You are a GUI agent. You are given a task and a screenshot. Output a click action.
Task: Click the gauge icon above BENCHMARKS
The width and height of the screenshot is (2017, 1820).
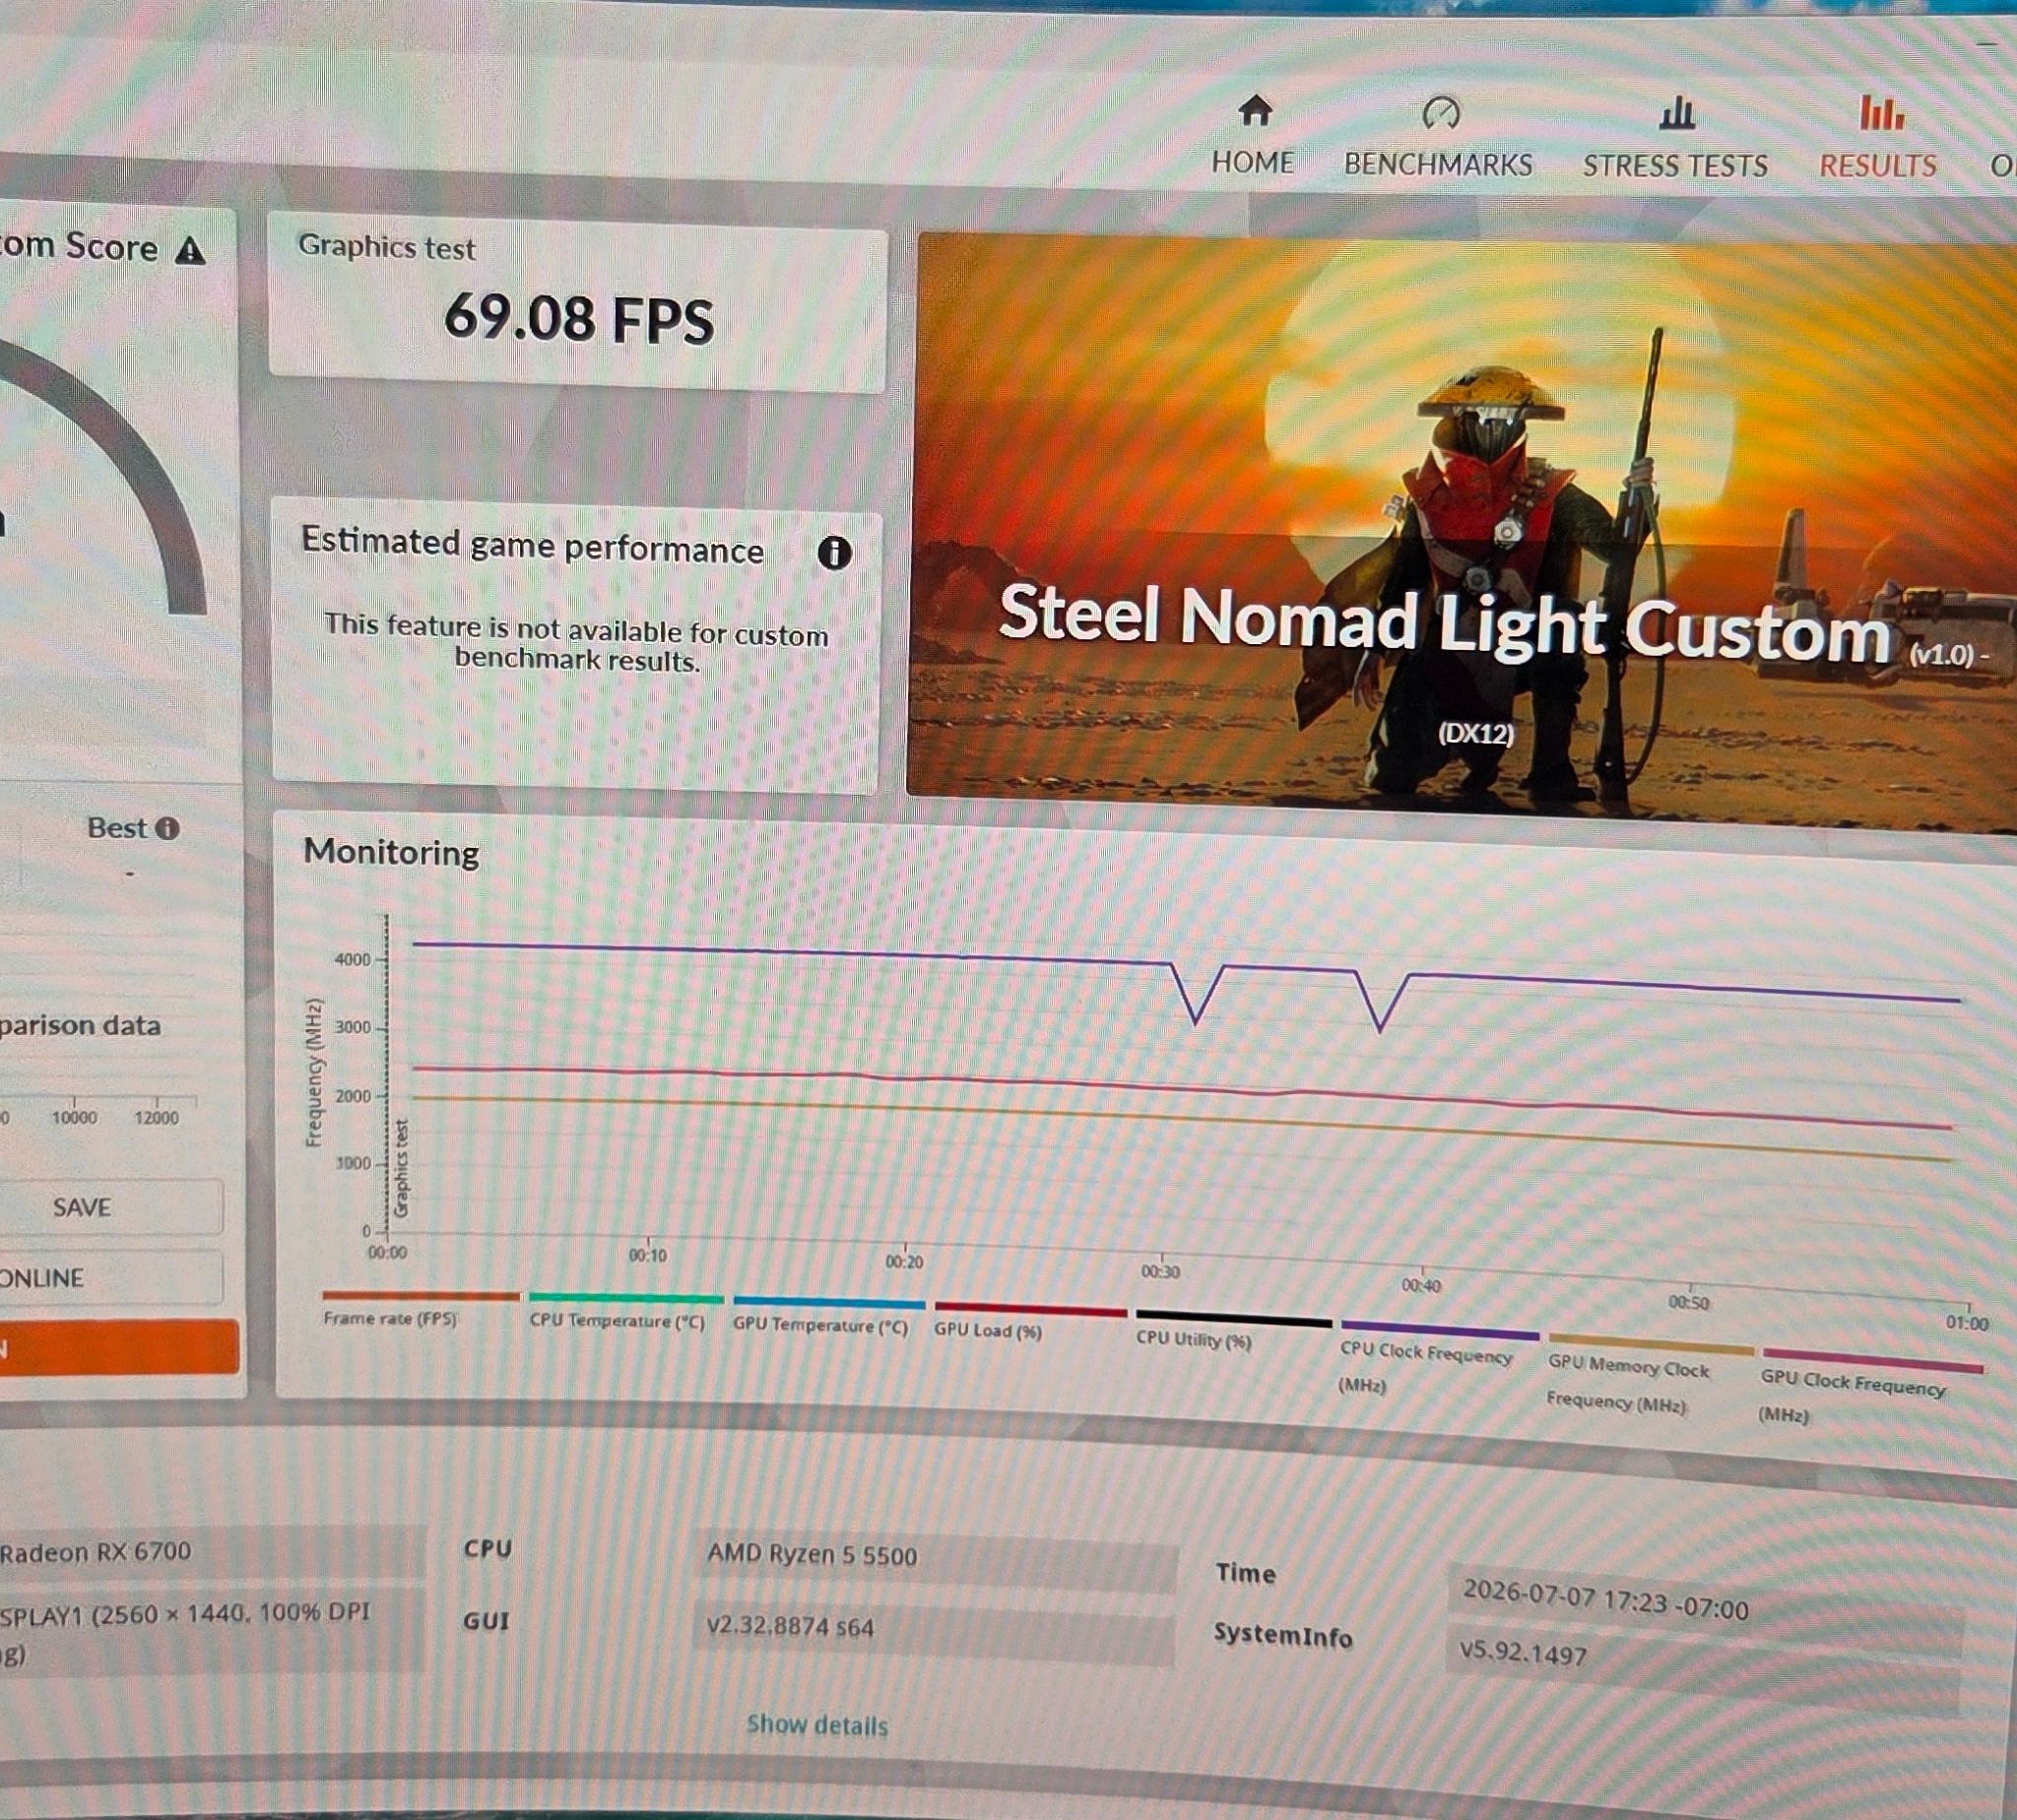1440,112
